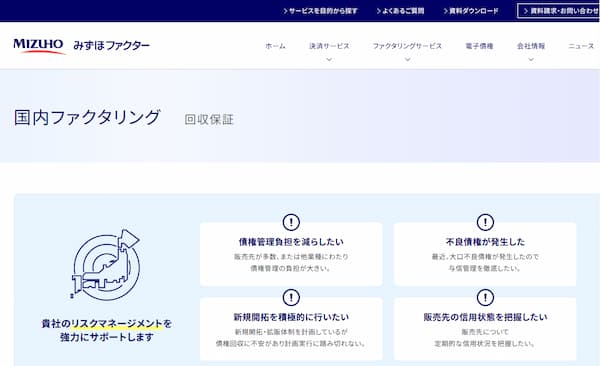This screenshot has width=600, height=366.
Task: Click 貴社のリスクマネージメントを text
Action: 107,324
